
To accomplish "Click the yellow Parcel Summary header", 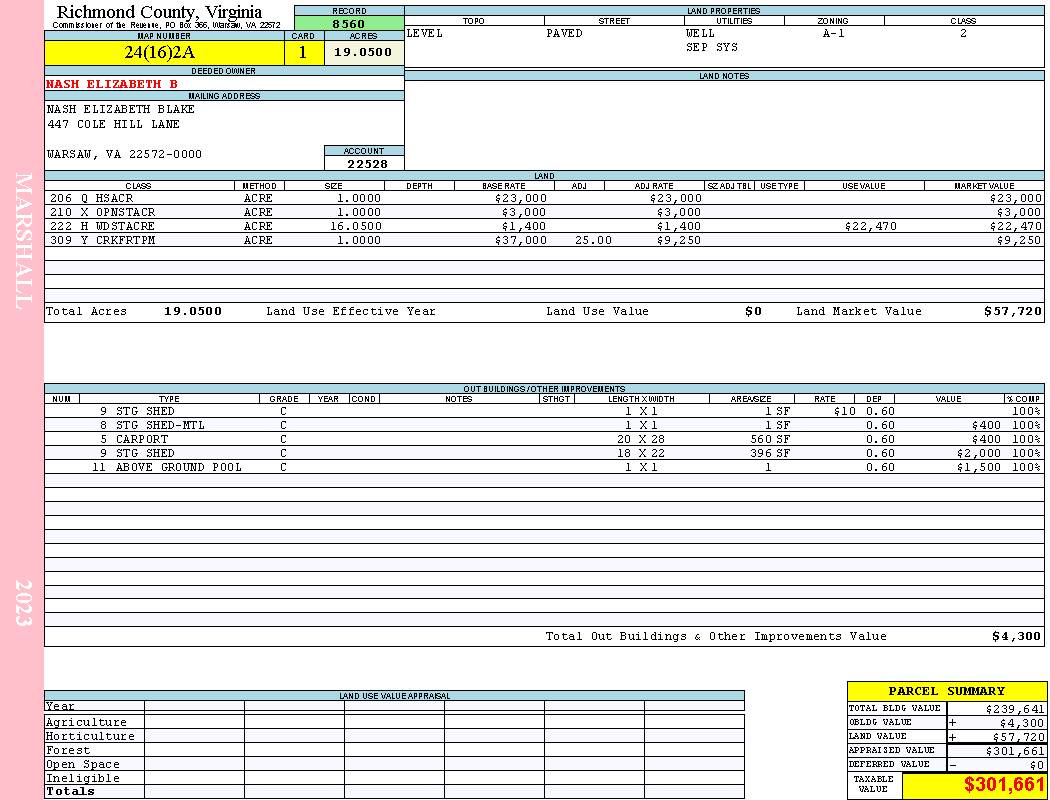I will pos(947,691).
